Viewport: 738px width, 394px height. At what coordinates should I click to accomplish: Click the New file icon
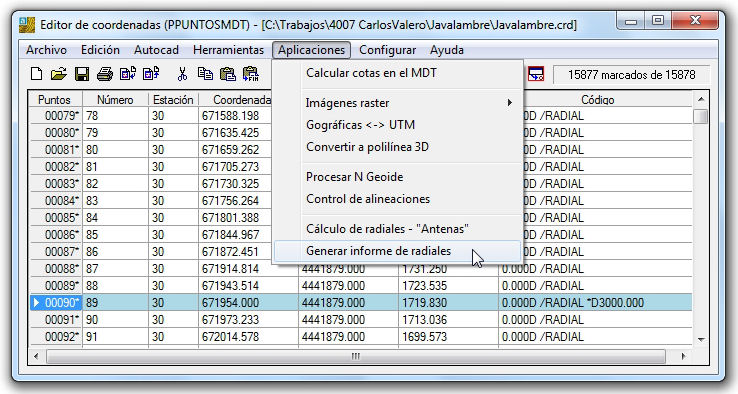tap(36, 74)
